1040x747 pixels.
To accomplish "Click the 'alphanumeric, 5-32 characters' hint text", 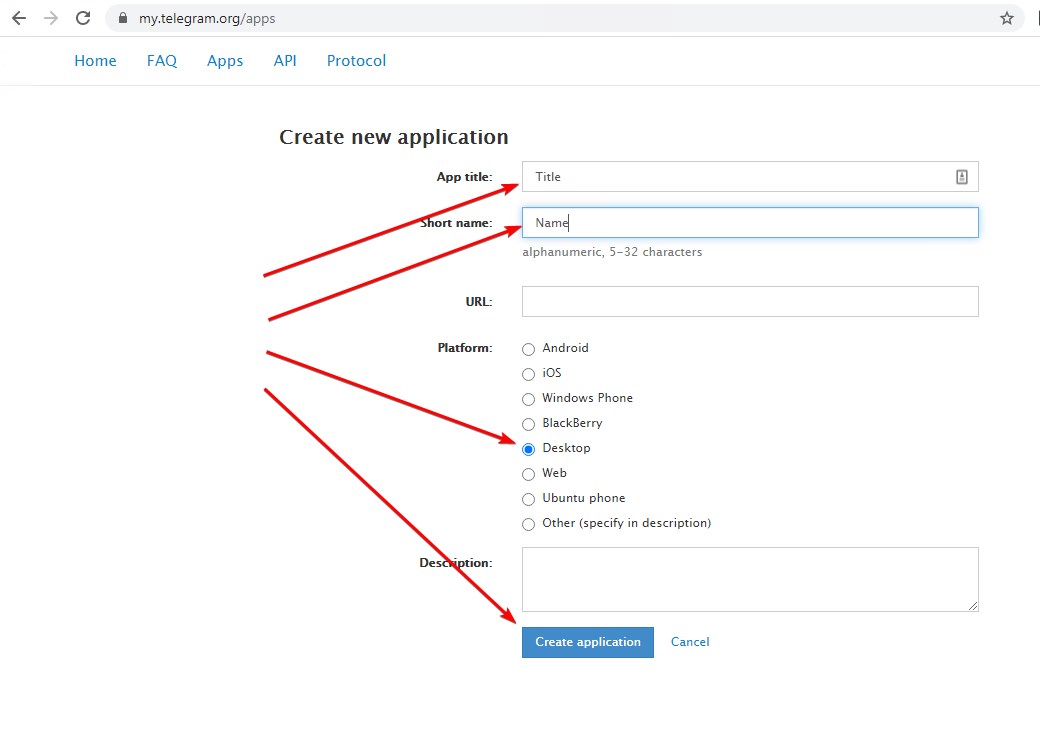I will point(612,252).
